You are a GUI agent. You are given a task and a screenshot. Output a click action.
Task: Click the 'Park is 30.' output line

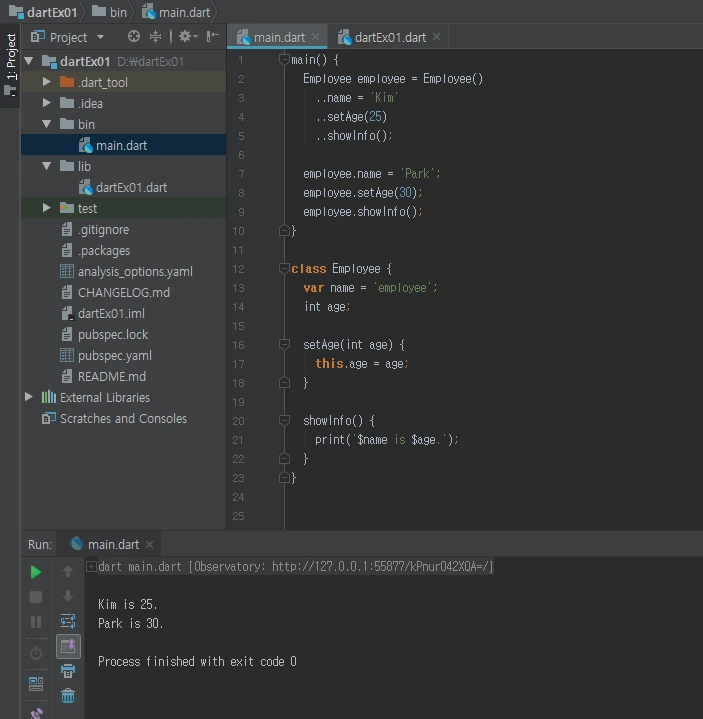point(131,624)
